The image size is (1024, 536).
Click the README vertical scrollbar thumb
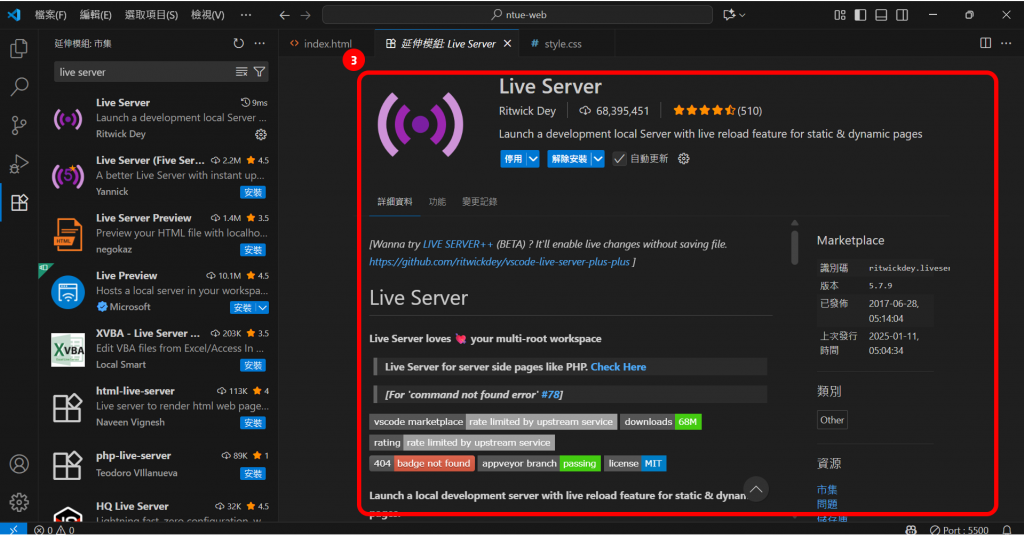tap(795, 247)
